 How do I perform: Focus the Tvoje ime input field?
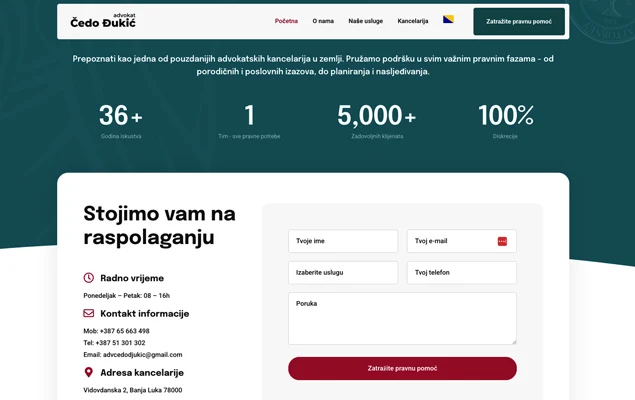point(343,241)
